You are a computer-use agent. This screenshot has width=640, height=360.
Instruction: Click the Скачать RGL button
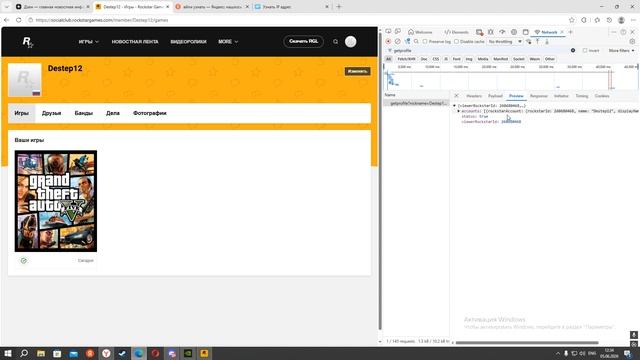point(303,42)
